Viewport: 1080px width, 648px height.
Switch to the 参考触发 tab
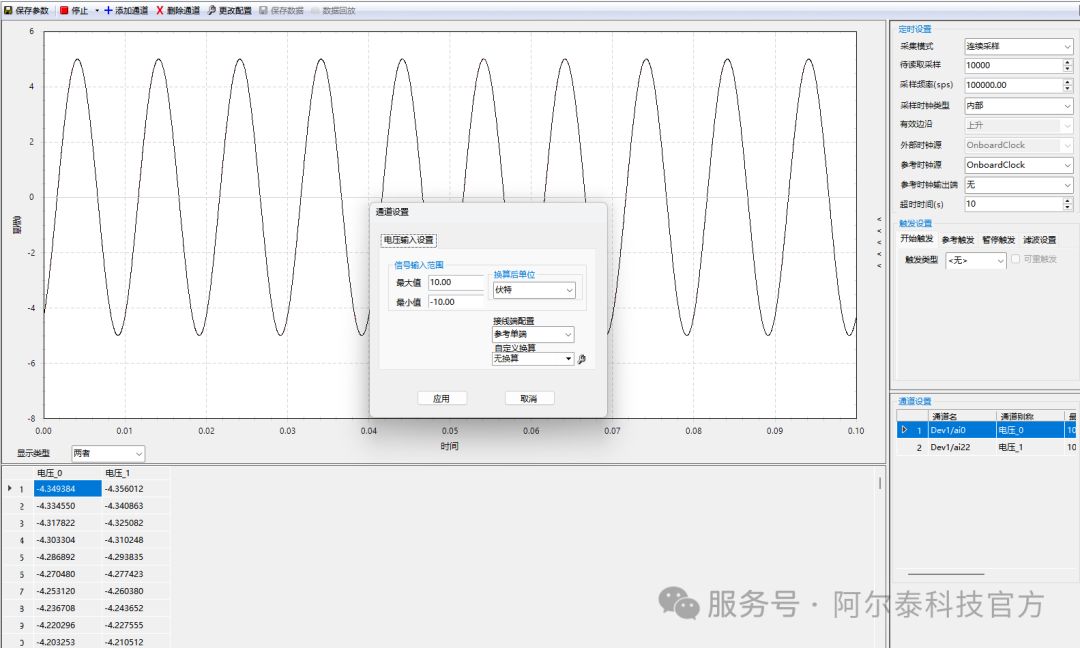[957, 240]
